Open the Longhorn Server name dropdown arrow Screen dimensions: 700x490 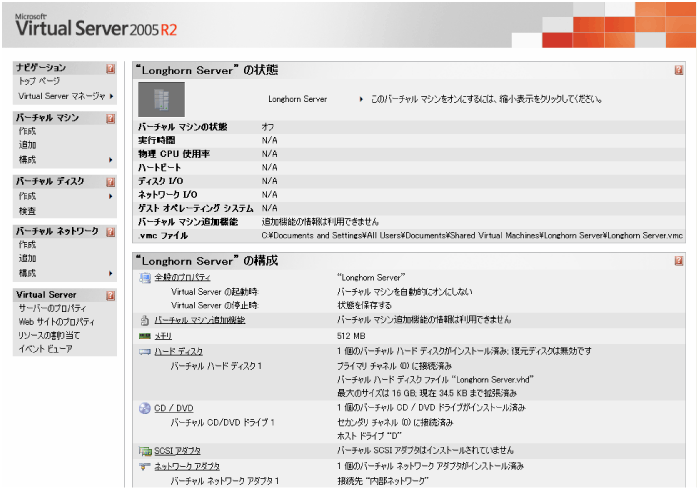coord(361,99)
